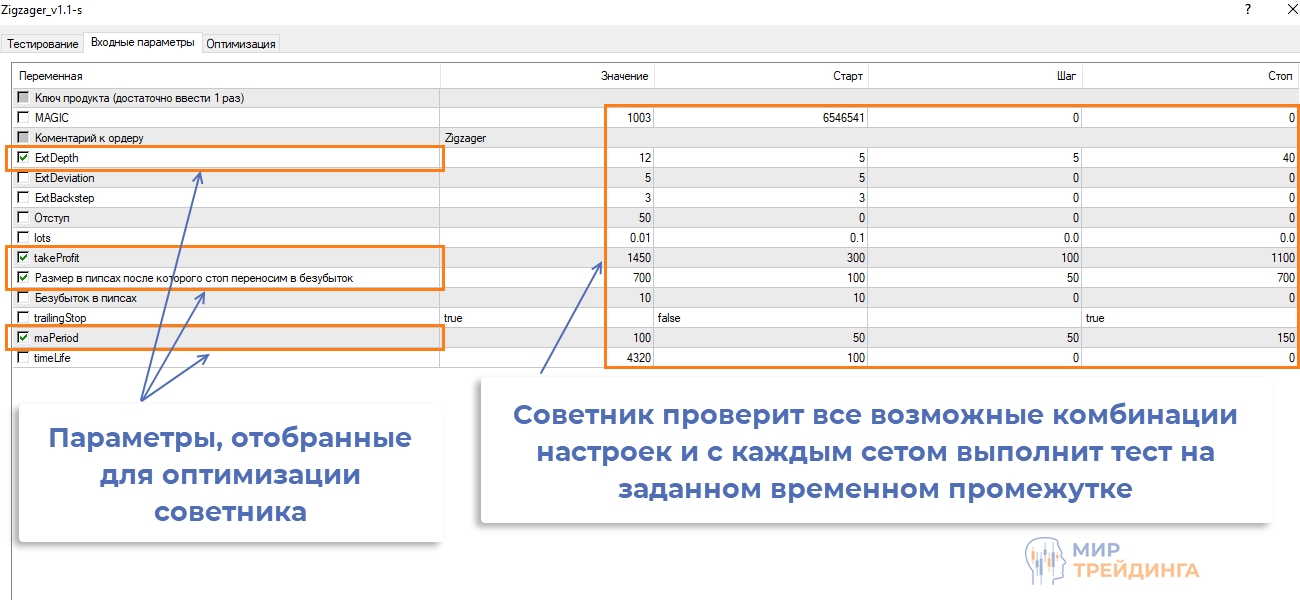Screen dimensions: 1300x600
Task: Select the Входные параметры tab
Action: pyautogui.click(x=143, y=43)
